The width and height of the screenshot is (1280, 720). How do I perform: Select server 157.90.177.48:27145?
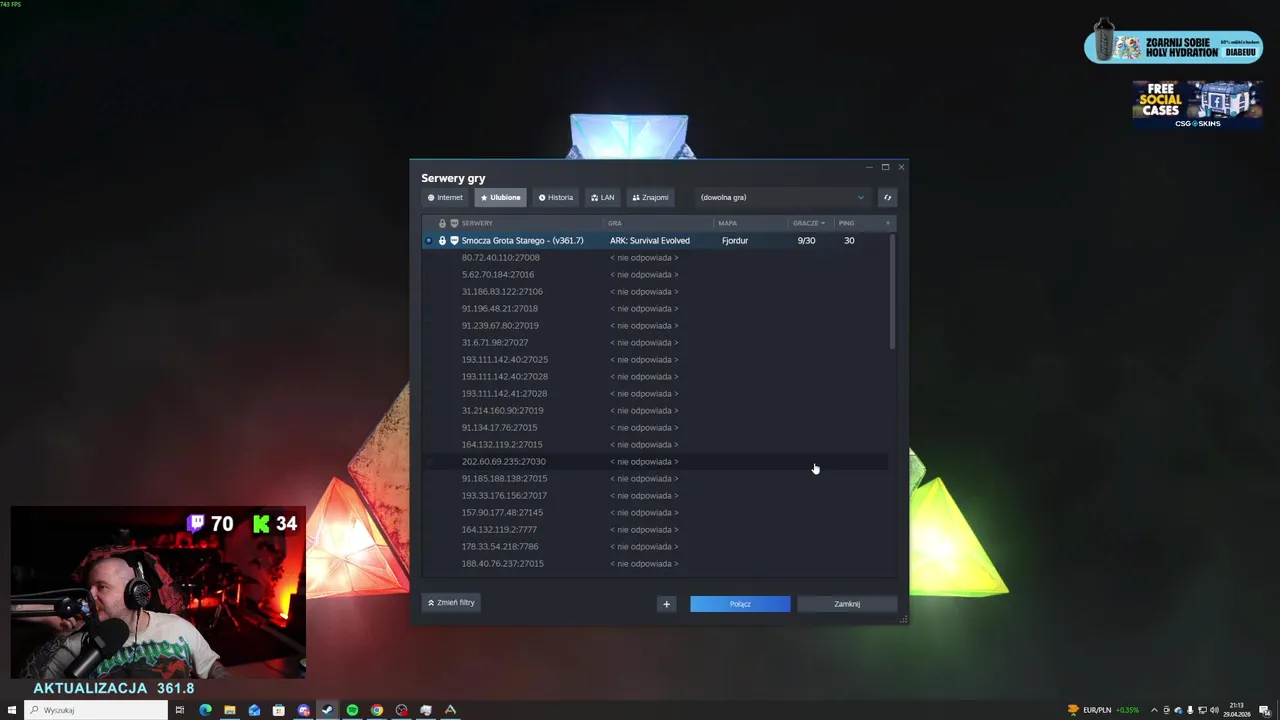click(x=655, y=512)
